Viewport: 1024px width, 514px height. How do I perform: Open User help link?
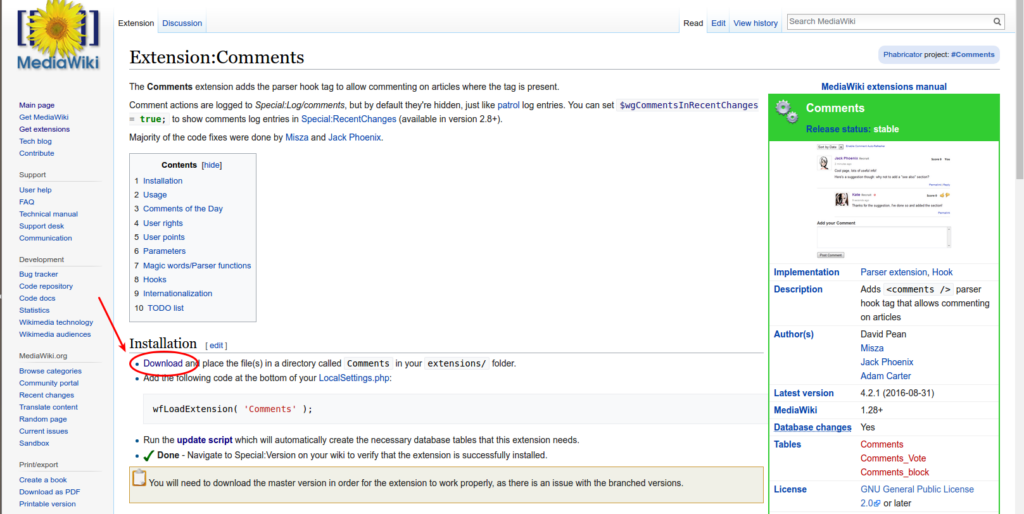[x=35, y=190]
